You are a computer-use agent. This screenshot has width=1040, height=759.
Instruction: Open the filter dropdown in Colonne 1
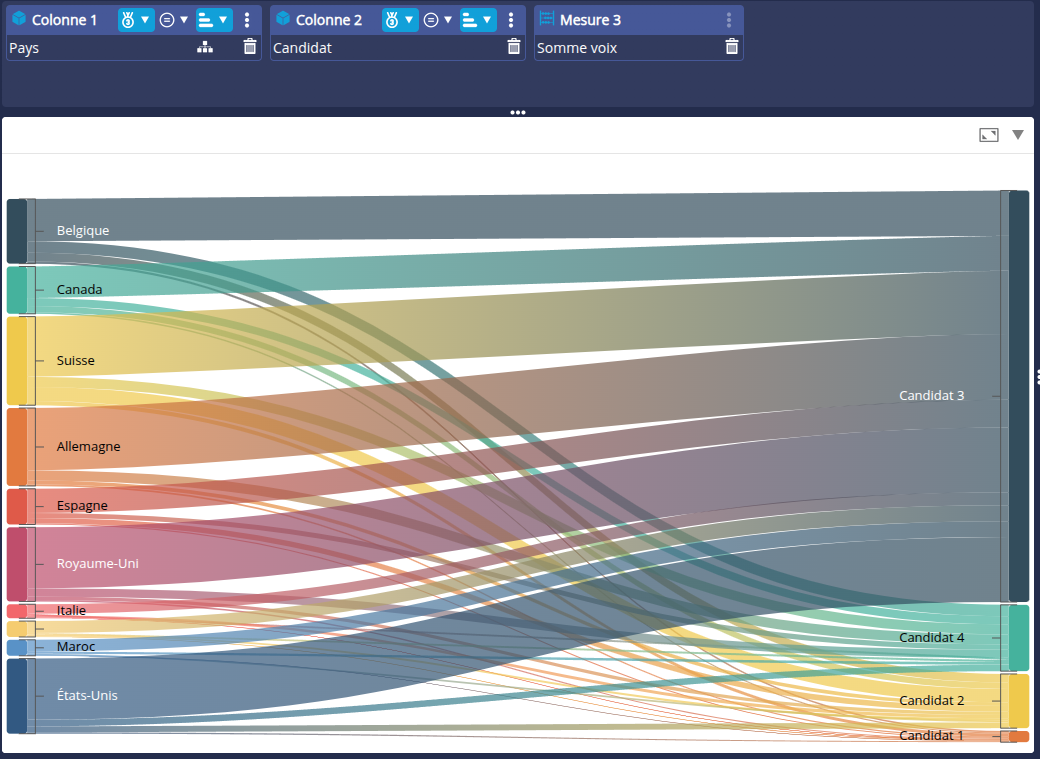183,20
